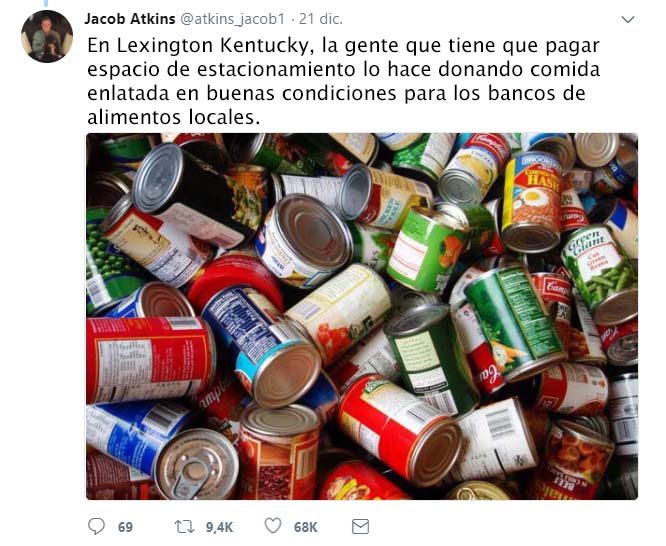
Task: Open the @atkins_jacob1 handle link
Action: 233,19
